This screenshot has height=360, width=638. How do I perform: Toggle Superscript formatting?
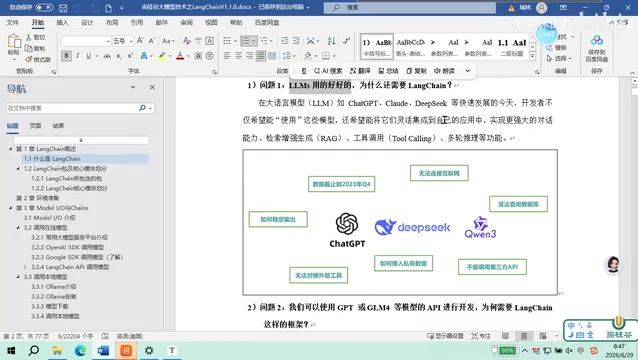[x=130, y=56]
